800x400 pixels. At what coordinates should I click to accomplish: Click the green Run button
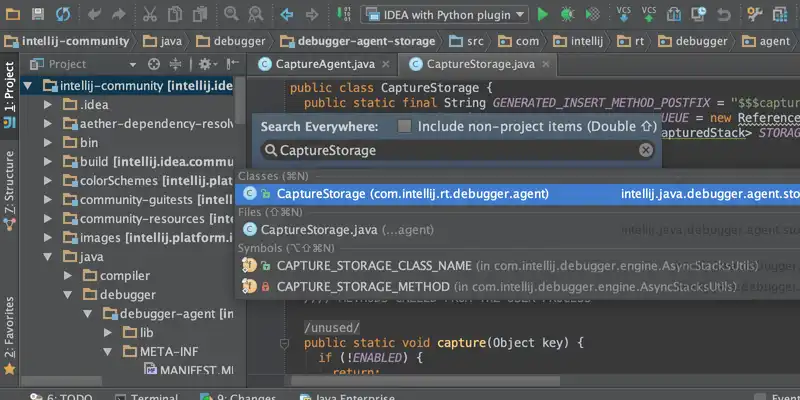point(543,14)
